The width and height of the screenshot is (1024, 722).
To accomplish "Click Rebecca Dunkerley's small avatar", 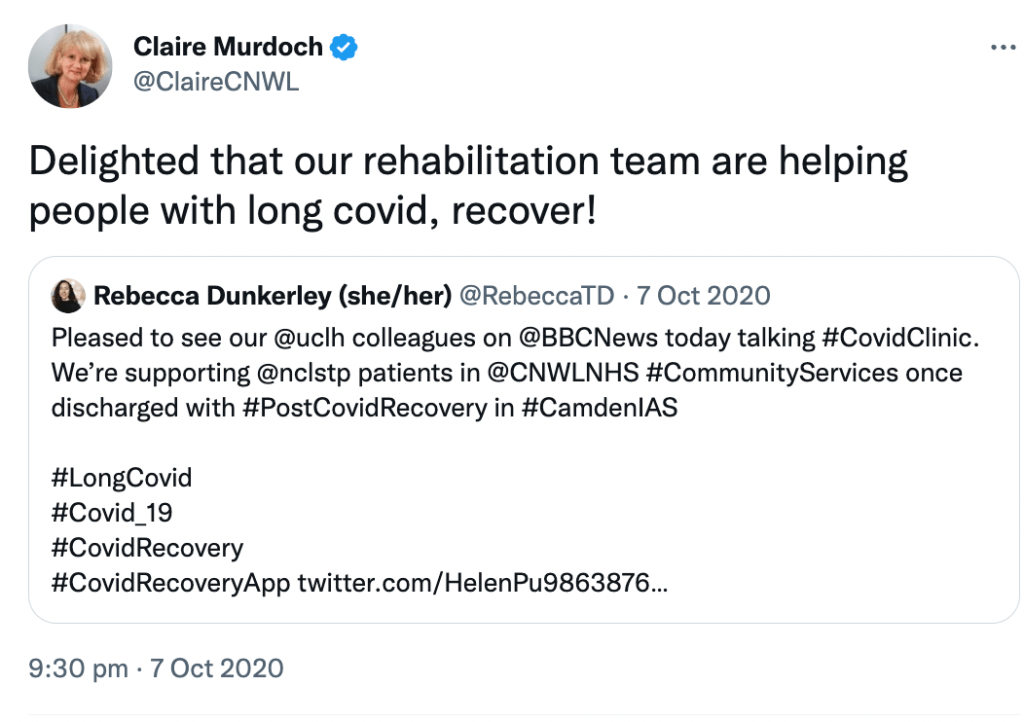I will pyautogui.click(x=69, y=295).
